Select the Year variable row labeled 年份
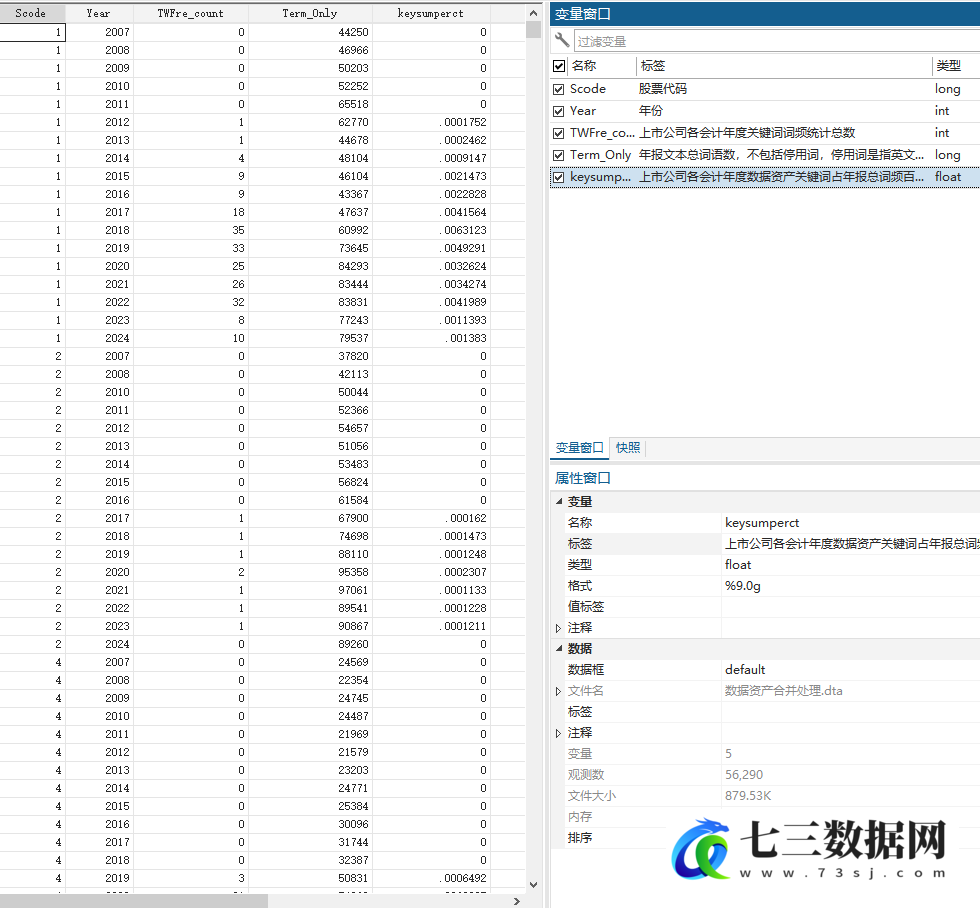Screen dimensions: 980x908 tap(764, 111)
